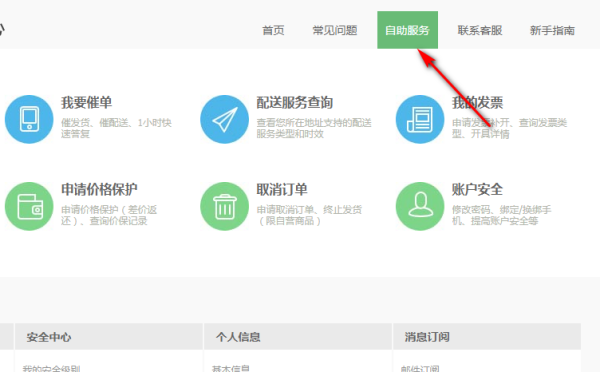The height and width of the screenshot is (372, 600).
Task: Click the phone icon for 我要催单
Action: (29, 119)
